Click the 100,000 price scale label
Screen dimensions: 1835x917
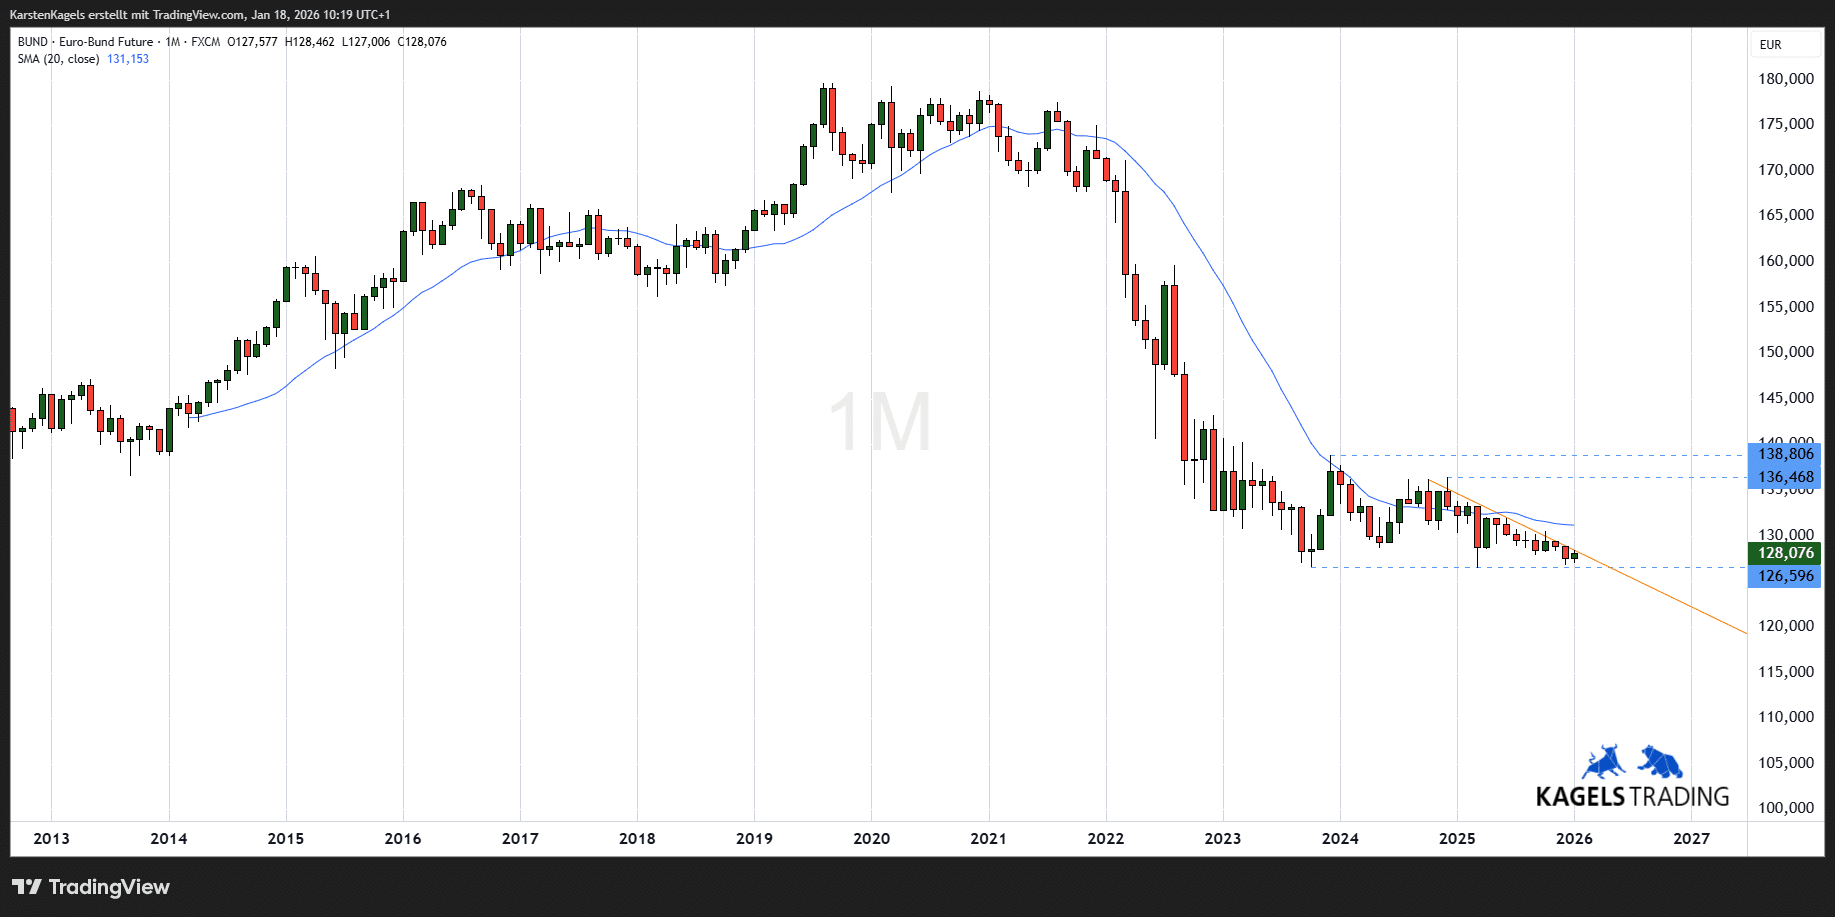[1785, 808]
